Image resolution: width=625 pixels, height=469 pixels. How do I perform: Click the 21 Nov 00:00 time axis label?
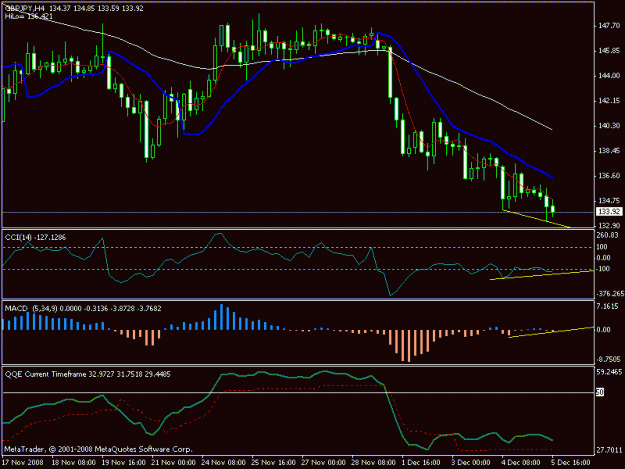[x=174, y=463]
